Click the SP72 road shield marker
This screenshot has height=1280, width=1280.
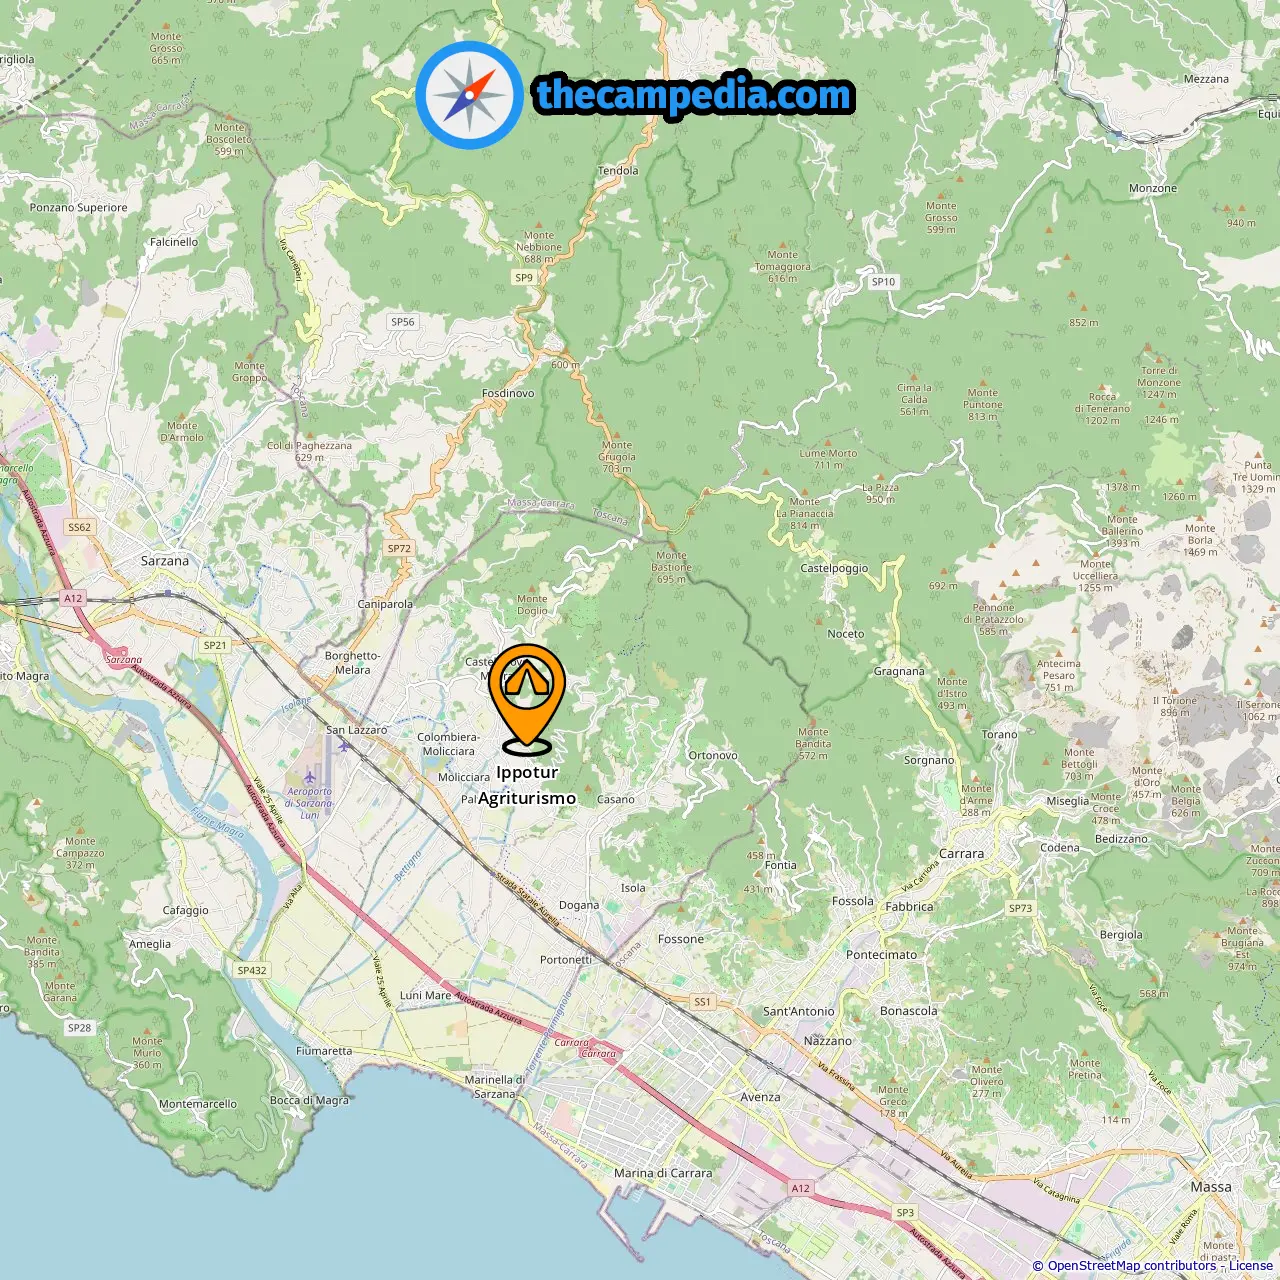tap(399, 548)
